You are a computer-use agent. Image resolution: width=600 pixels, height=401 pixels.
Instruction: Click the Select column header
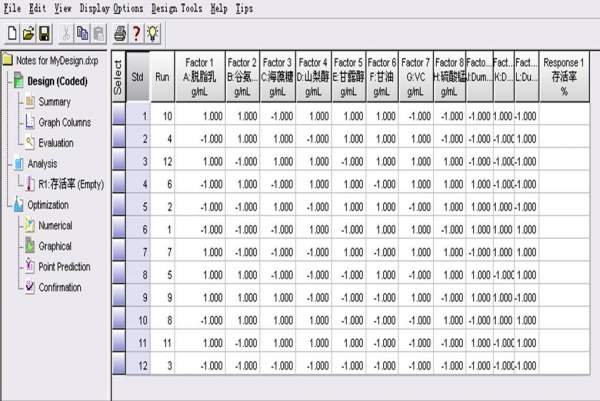(x=119, y=77)
